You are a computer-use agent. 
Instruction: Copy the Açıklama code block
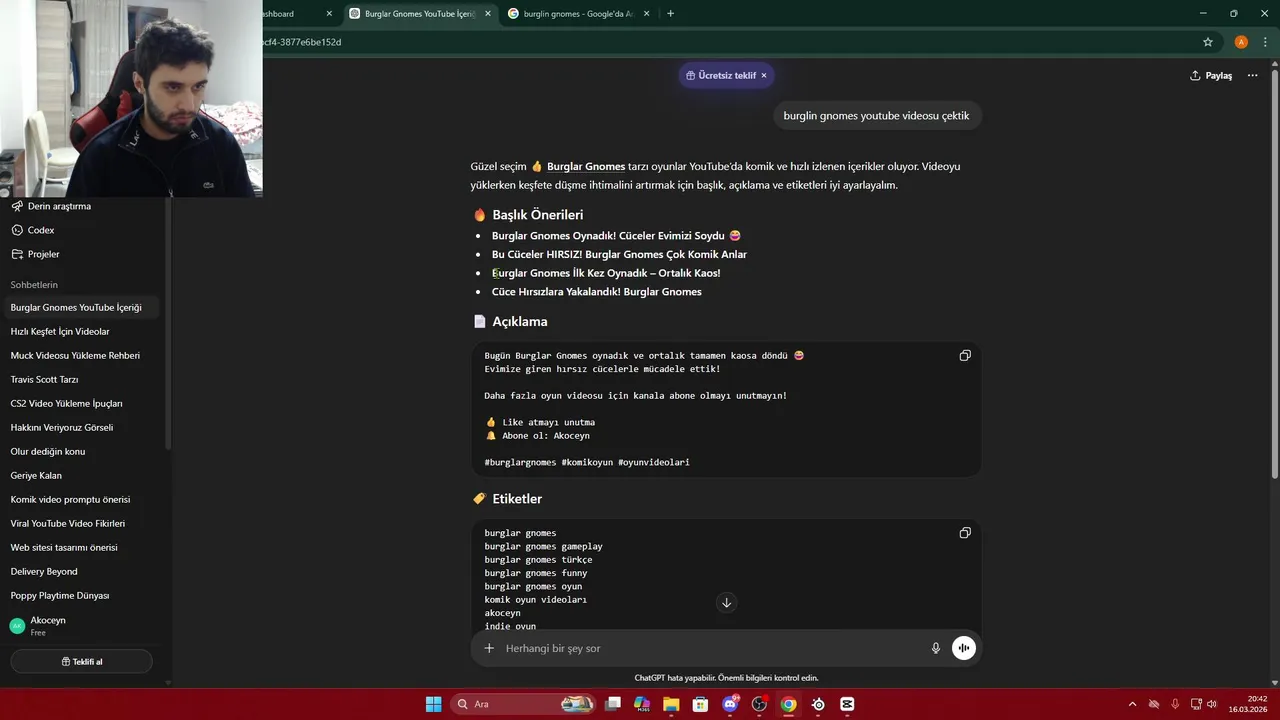965,356
